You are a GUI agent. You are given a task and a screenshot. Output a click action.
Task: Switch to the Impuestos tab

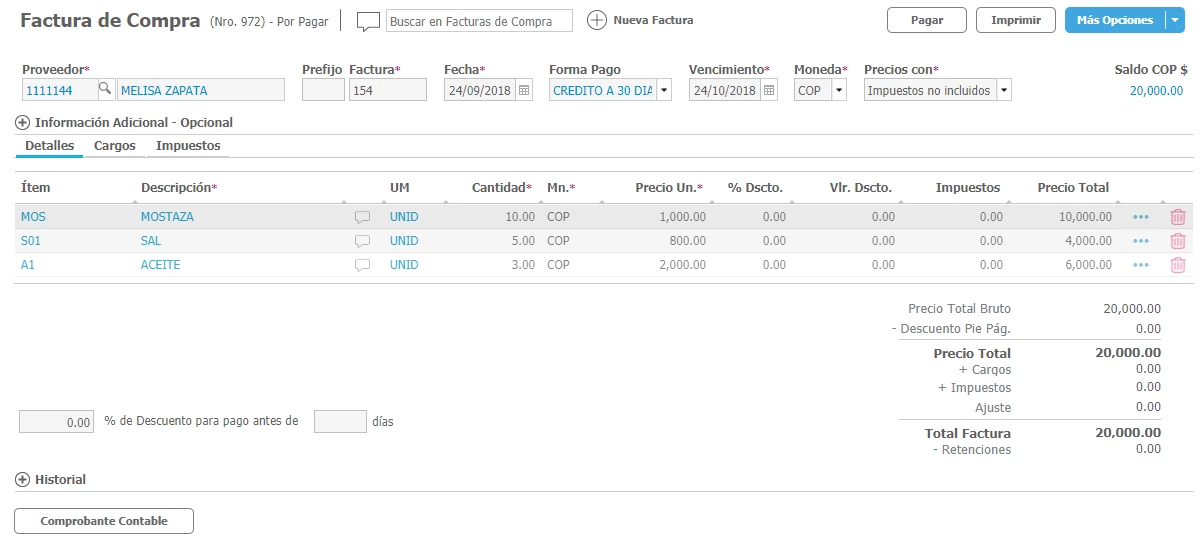click(x=188, y=146)
